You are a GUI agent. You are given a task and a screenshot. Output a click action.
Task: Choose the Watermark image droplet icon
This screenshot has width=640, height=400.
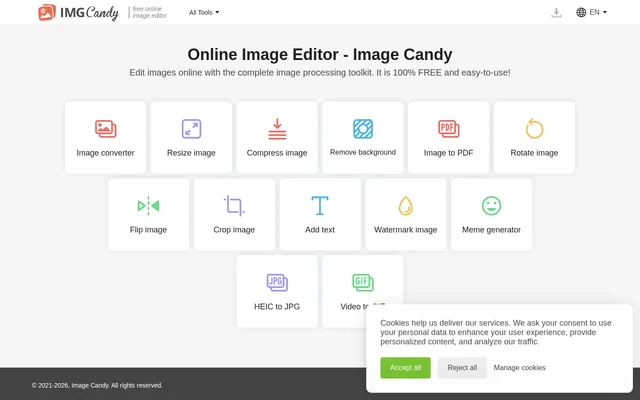405,206
